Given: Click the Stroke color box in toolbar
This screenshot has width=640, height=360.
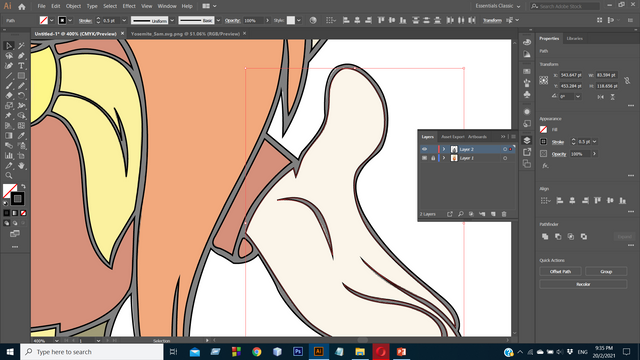Looking at the screenshot, I should (17, 199).
